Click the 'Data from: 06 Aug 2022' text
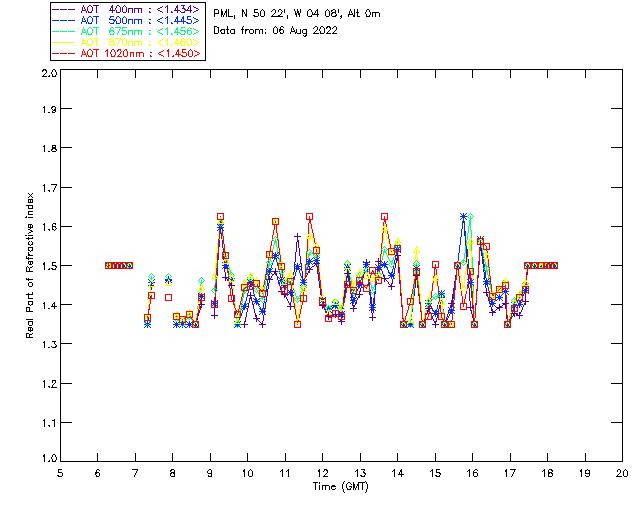Image resolution: width=640 pixels, height=512 pixels. [276, 31]
